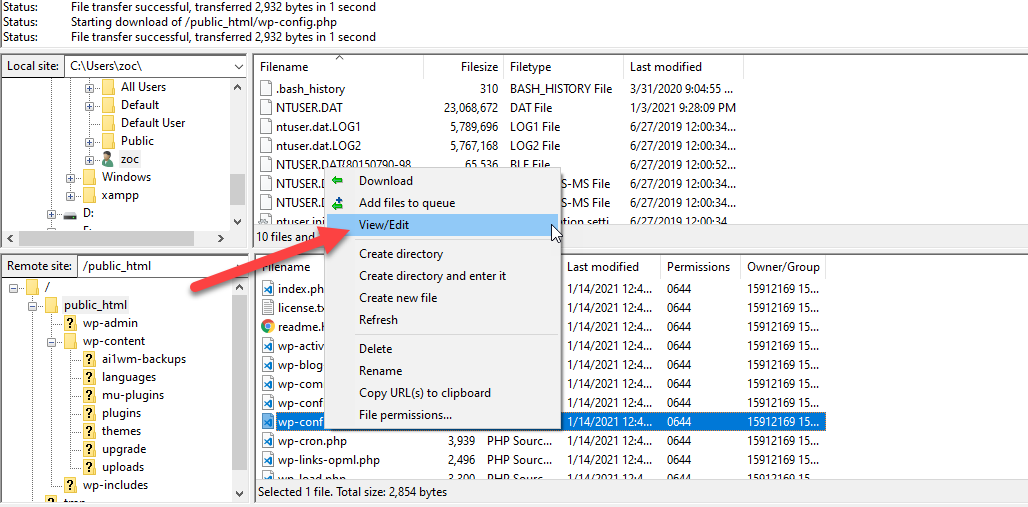1028x507 pixels.
Task: Select the wp-includes folder icon
Action: pyautogui.click(x=70, y=485)
